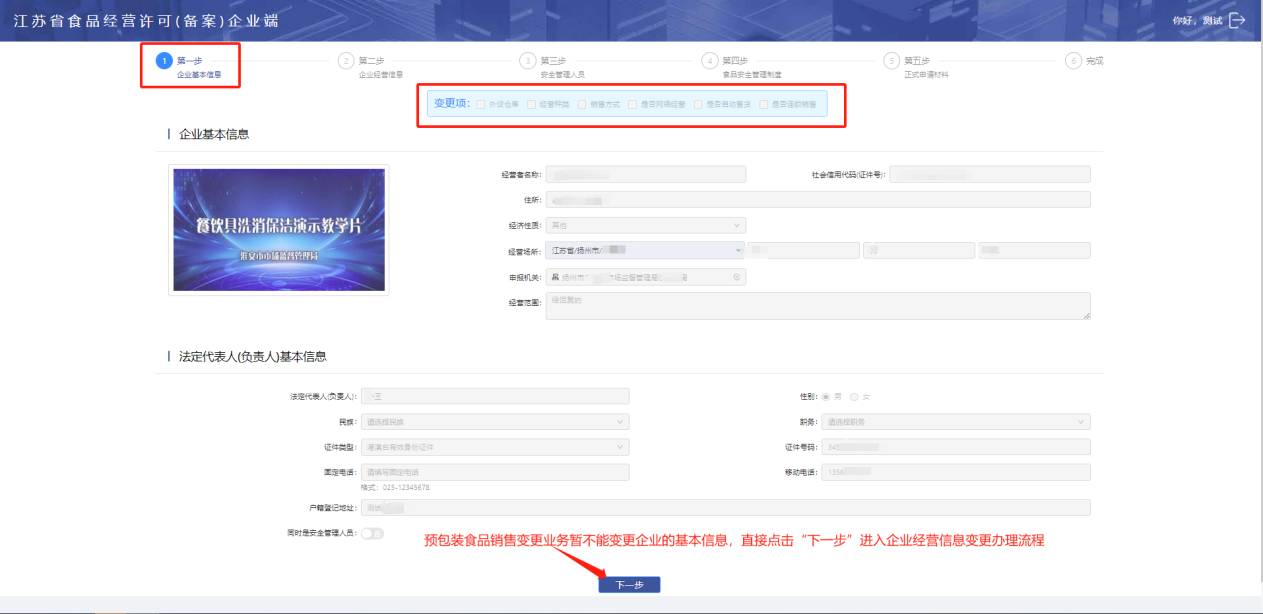1263x614 pixels.
Task: Open the 经济性质 dropdown
Action: click(645, 226)
